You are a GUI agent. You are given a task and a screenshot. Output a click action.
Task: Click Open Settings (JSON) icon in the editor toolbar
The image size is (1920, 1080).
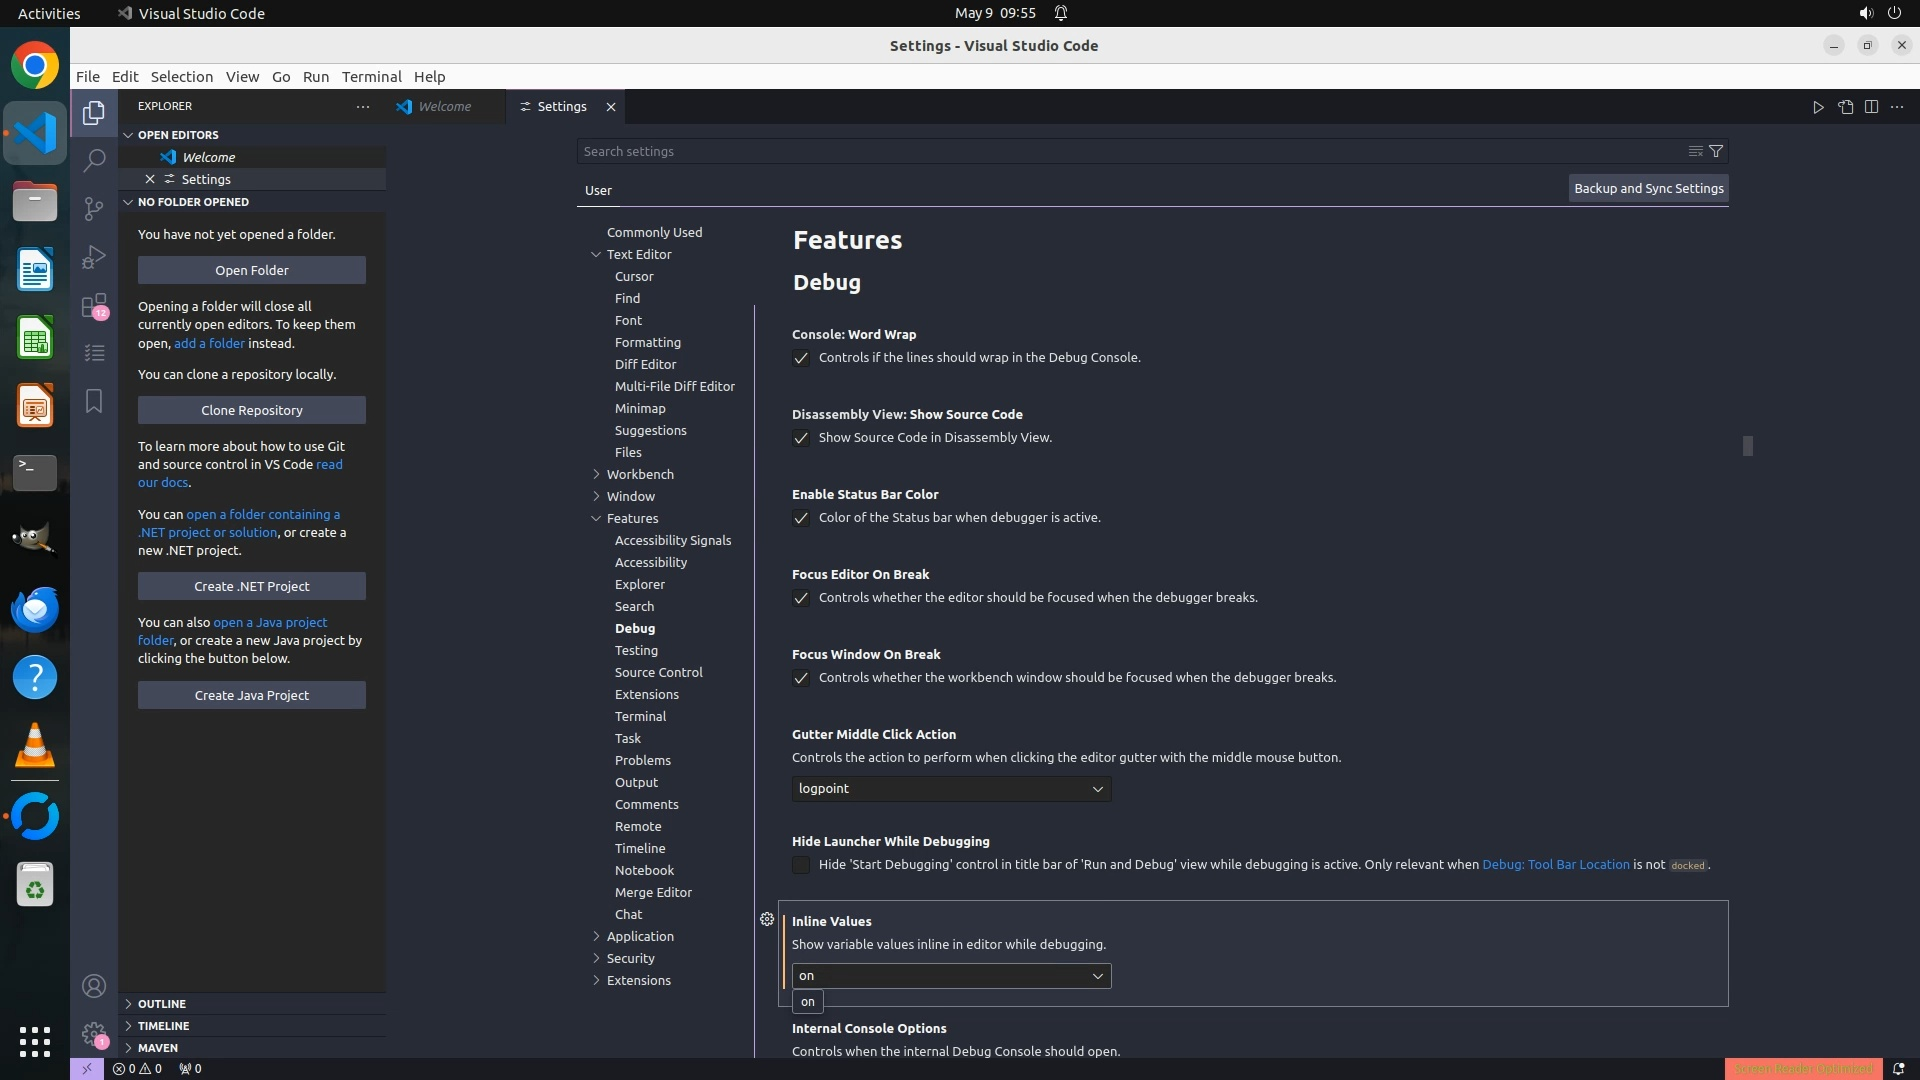coord(1845,107)
